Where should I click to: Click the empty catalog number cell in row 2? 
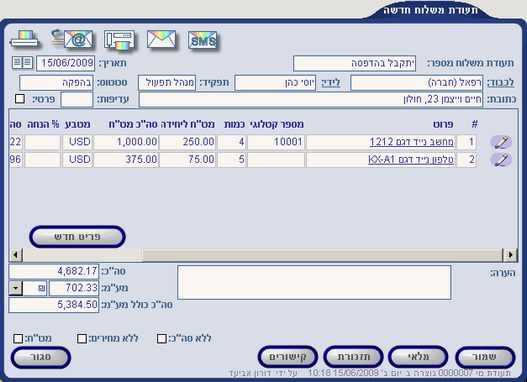click(276, 160)
